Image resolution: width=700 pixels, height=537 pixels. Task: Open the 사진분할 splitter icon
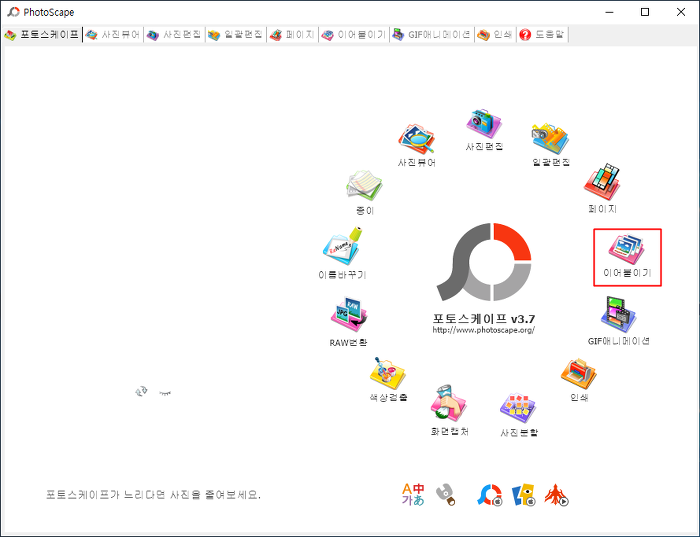tap(519, 415)
